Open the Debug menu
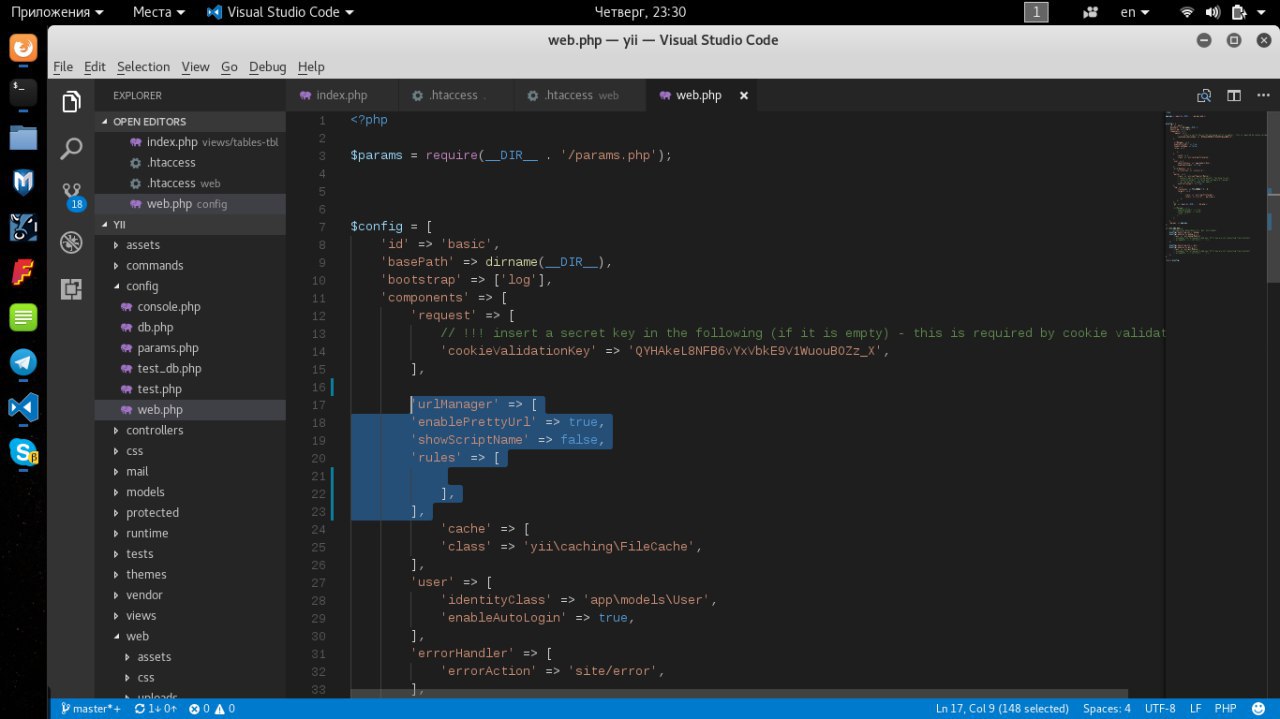This screenshot has width=1280, height=719. click(267, 67)
